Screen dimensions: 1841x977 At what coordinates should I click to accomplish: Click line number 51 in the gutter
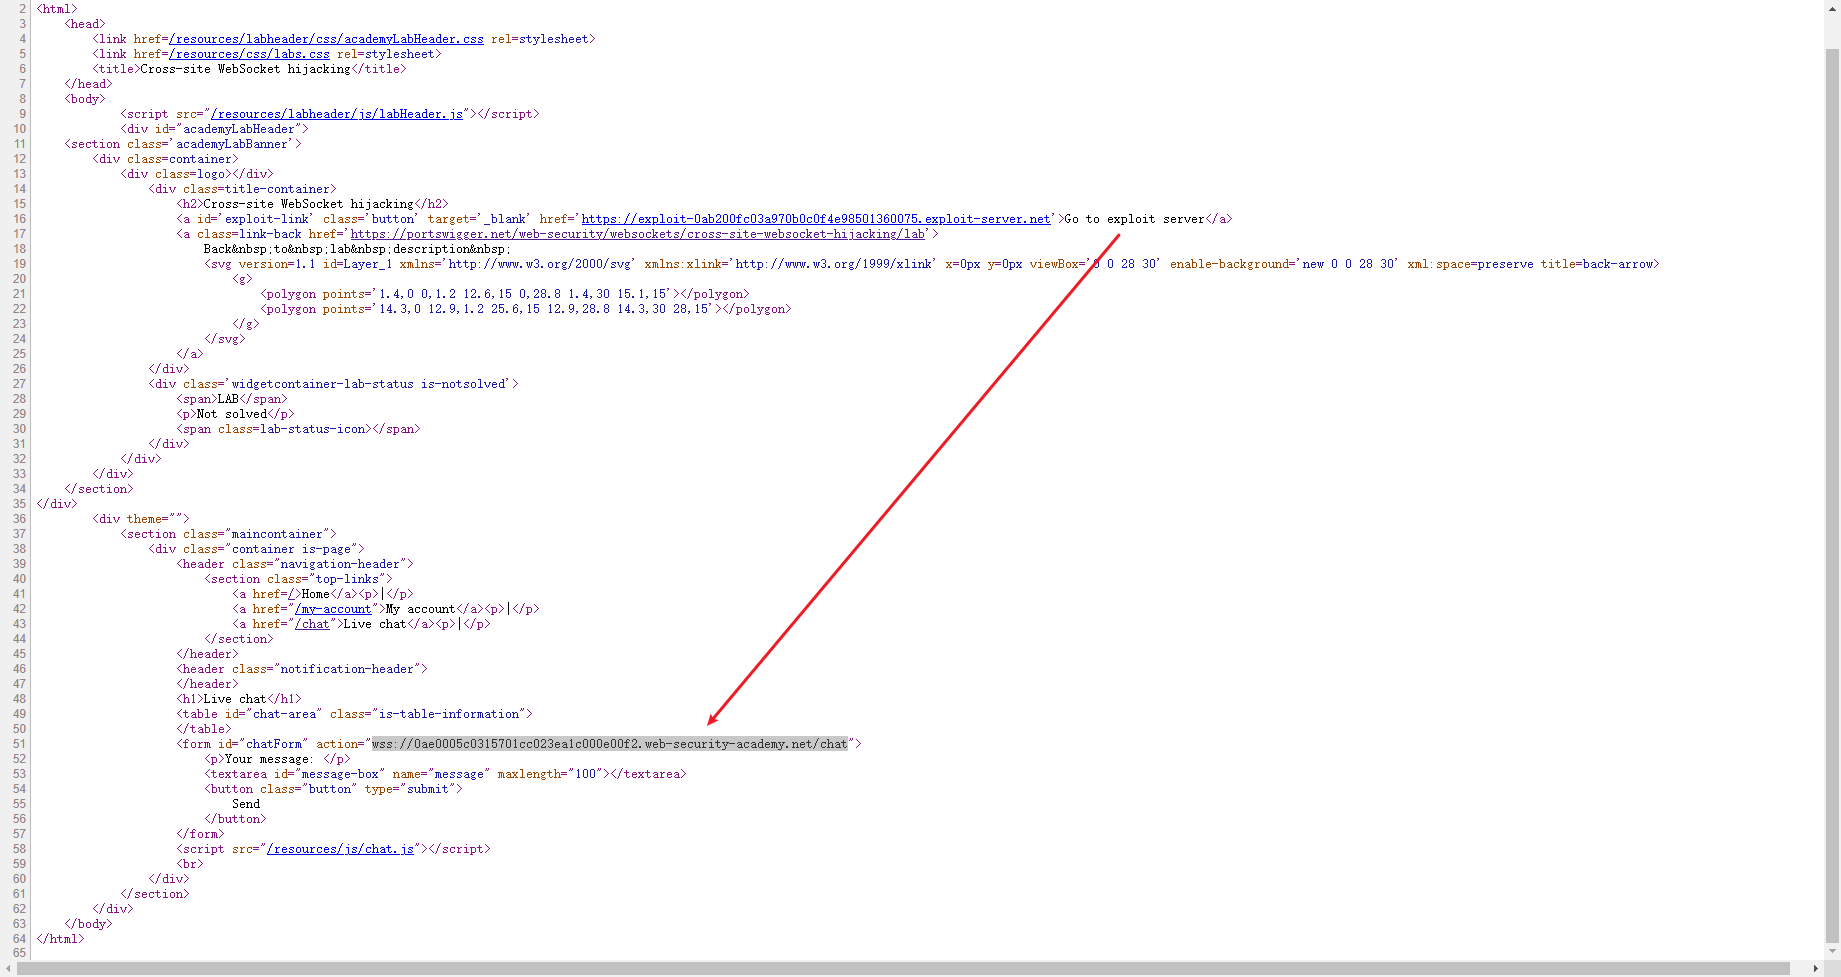(x=18, y=743)
